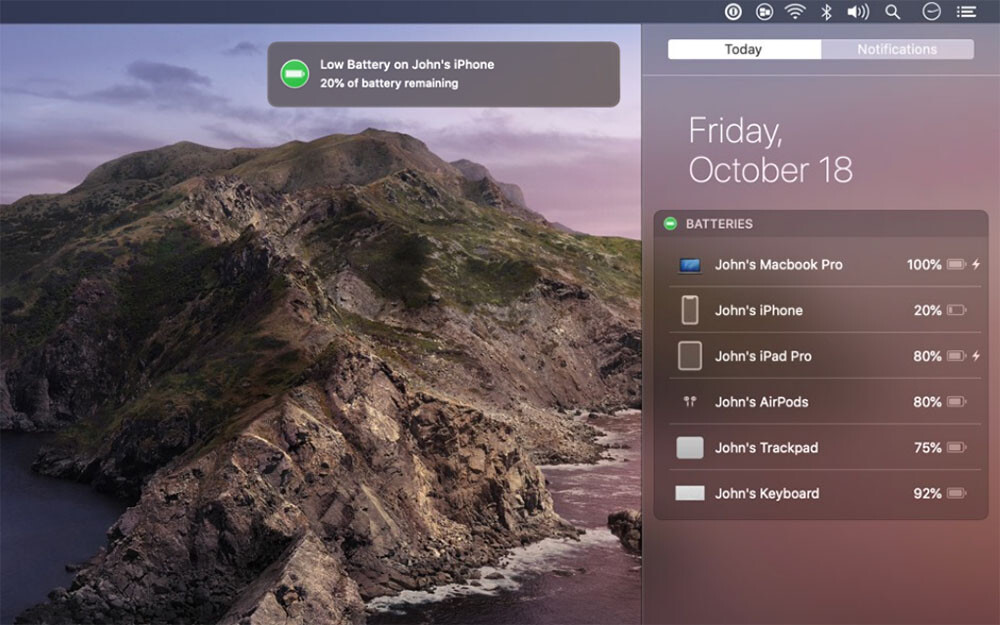Open the Wi-Fi menu
The width and height of the screenshot is (1000, 625).
click(x=795, y=11)
